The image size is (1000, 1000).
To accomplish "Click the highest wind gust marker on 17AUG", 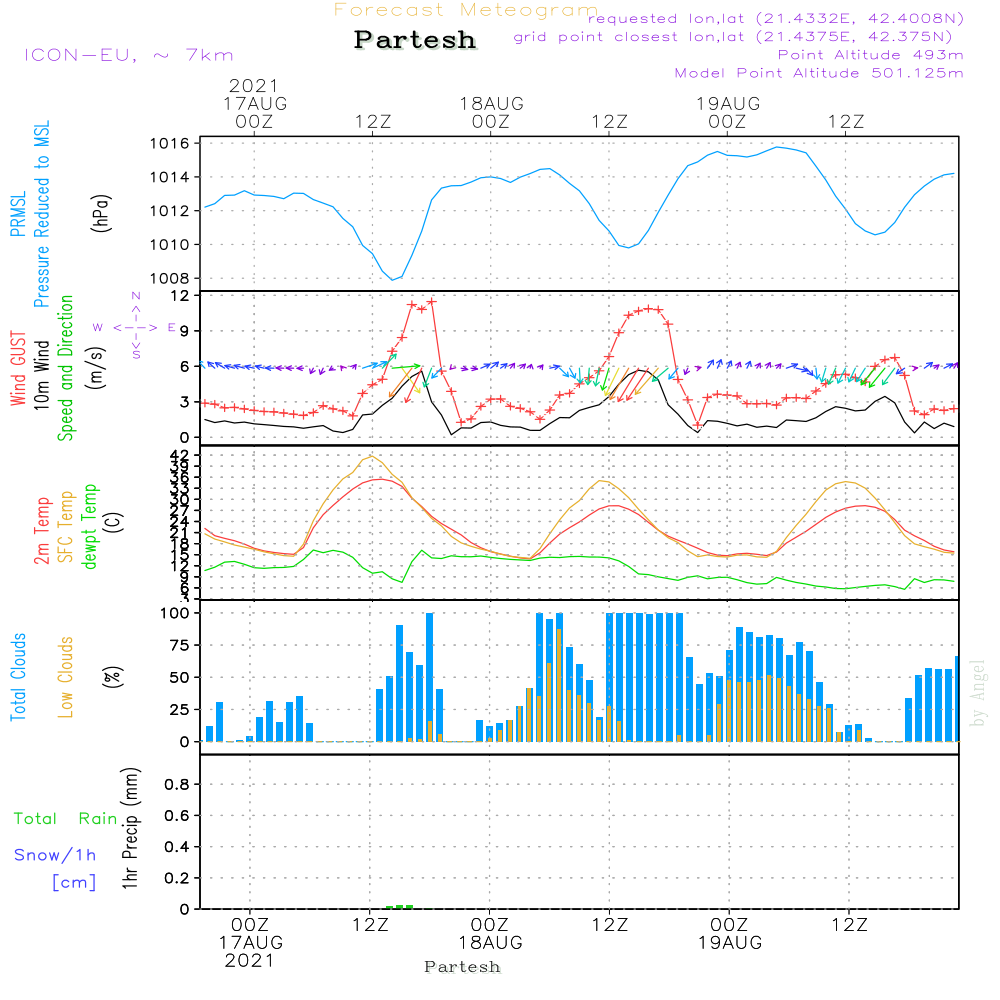I will point(432,301).
